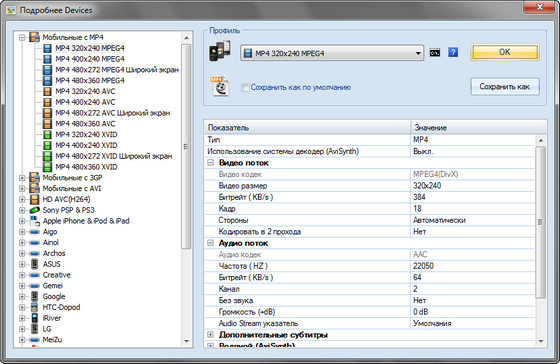Expand the Дополнительные субтитры section
Viewport: 560px width, 364px height.
(x=211, y=335)
